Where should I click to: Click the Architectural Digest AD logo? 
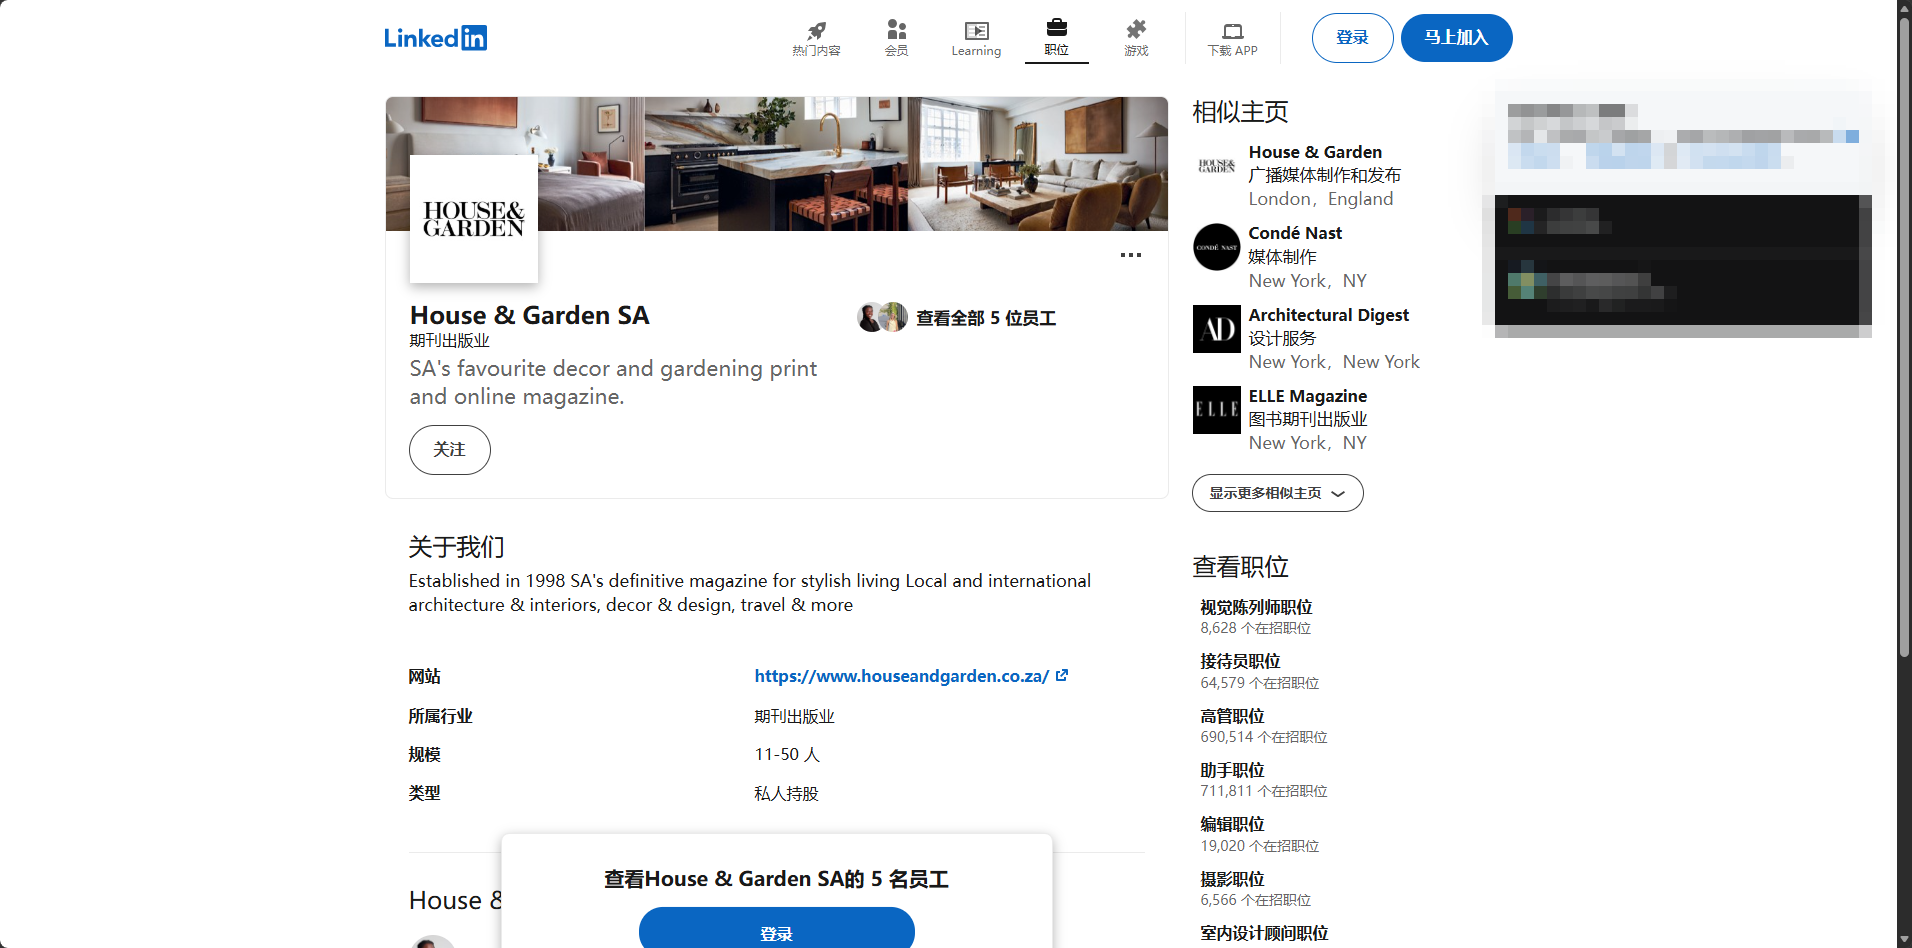click(1217, 329)
